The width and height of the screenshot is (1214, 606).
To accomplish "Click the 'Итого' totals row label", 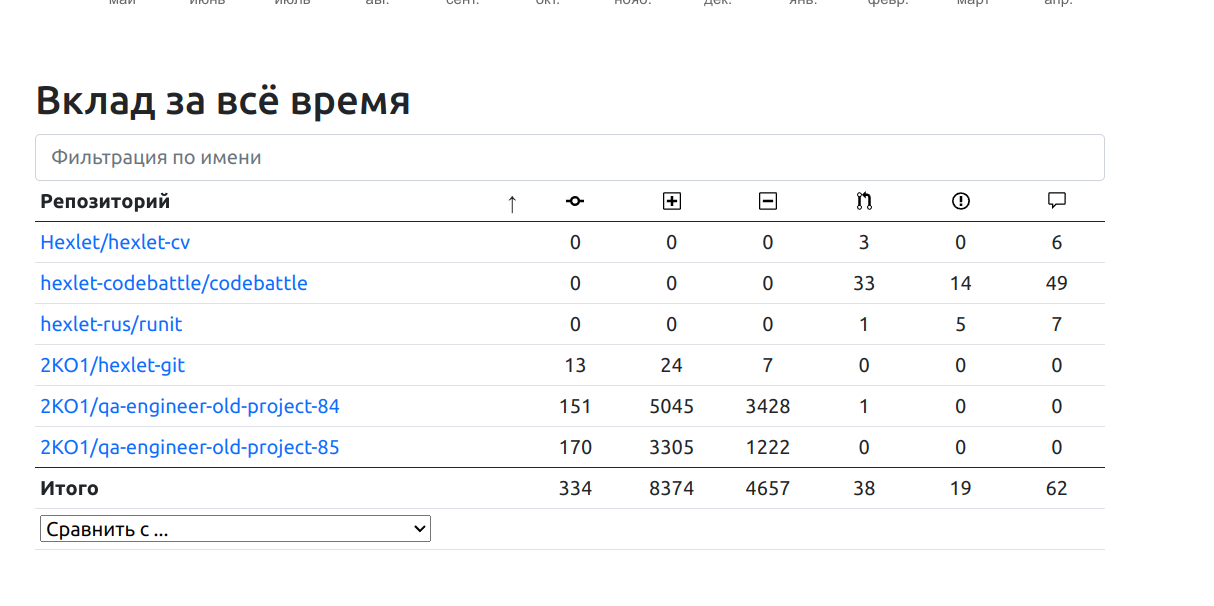I will tap(69, 488).
